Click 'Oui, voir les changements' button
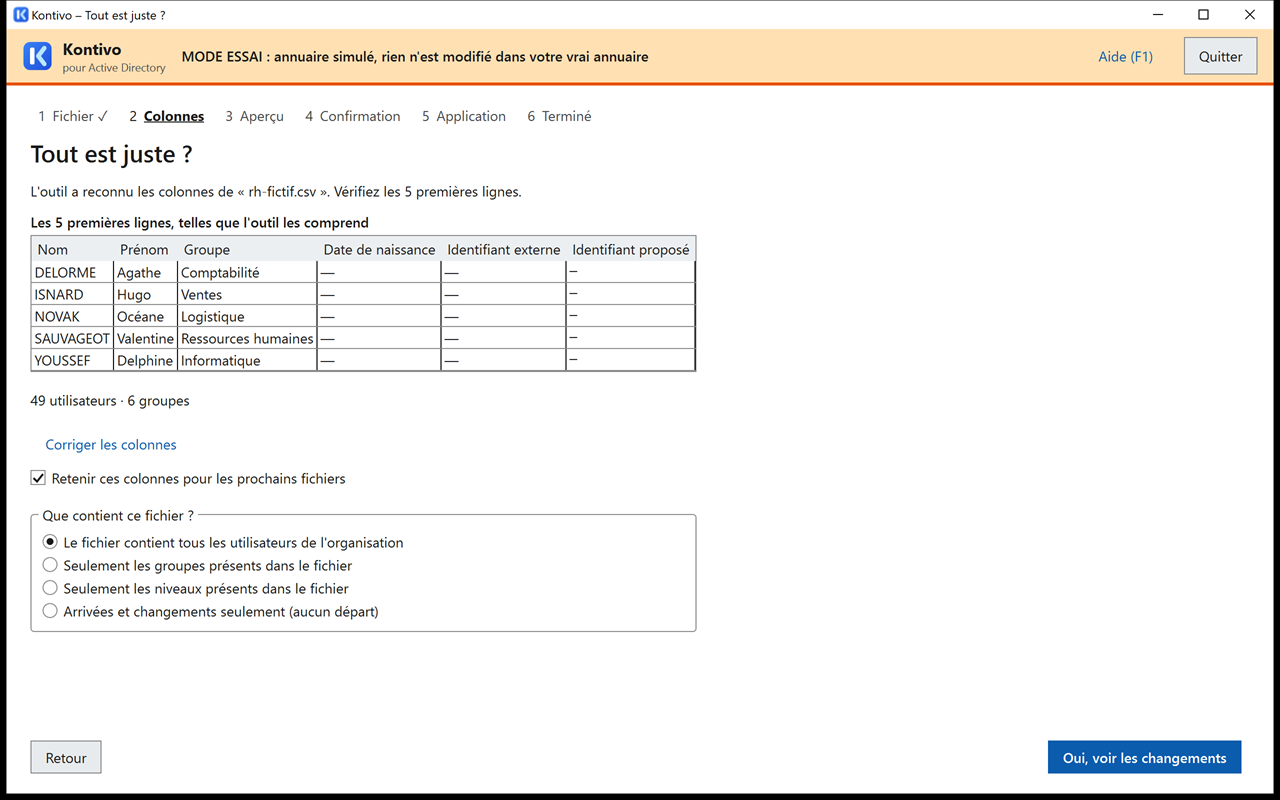Viewport: 1280px width, 800px height. click(1144, 758)
